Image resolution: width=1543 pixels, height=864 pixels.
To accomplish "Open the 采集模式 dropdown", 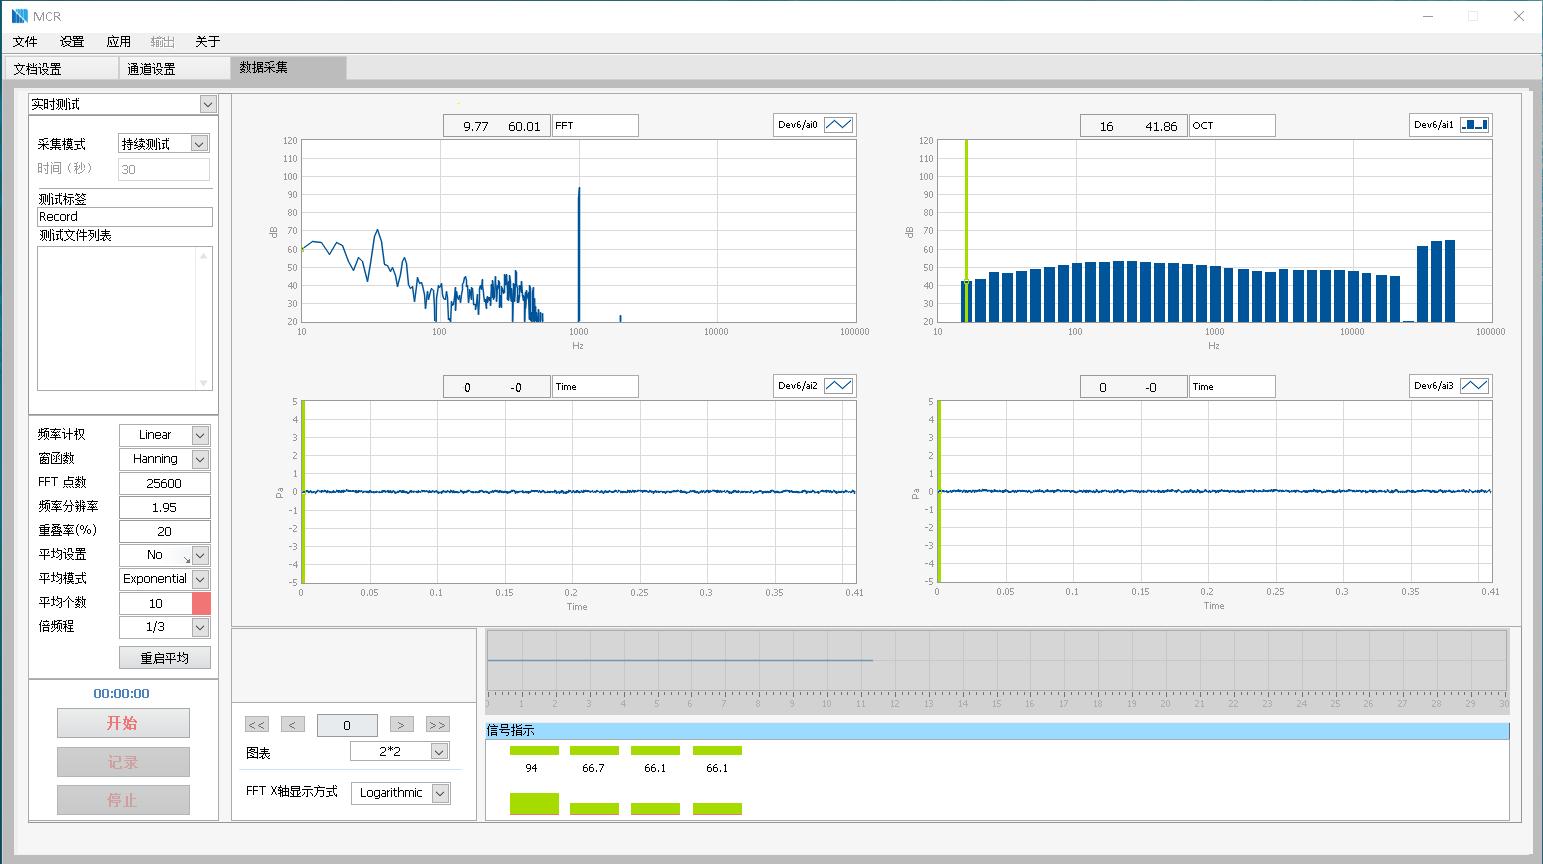I will click(199, 144).
